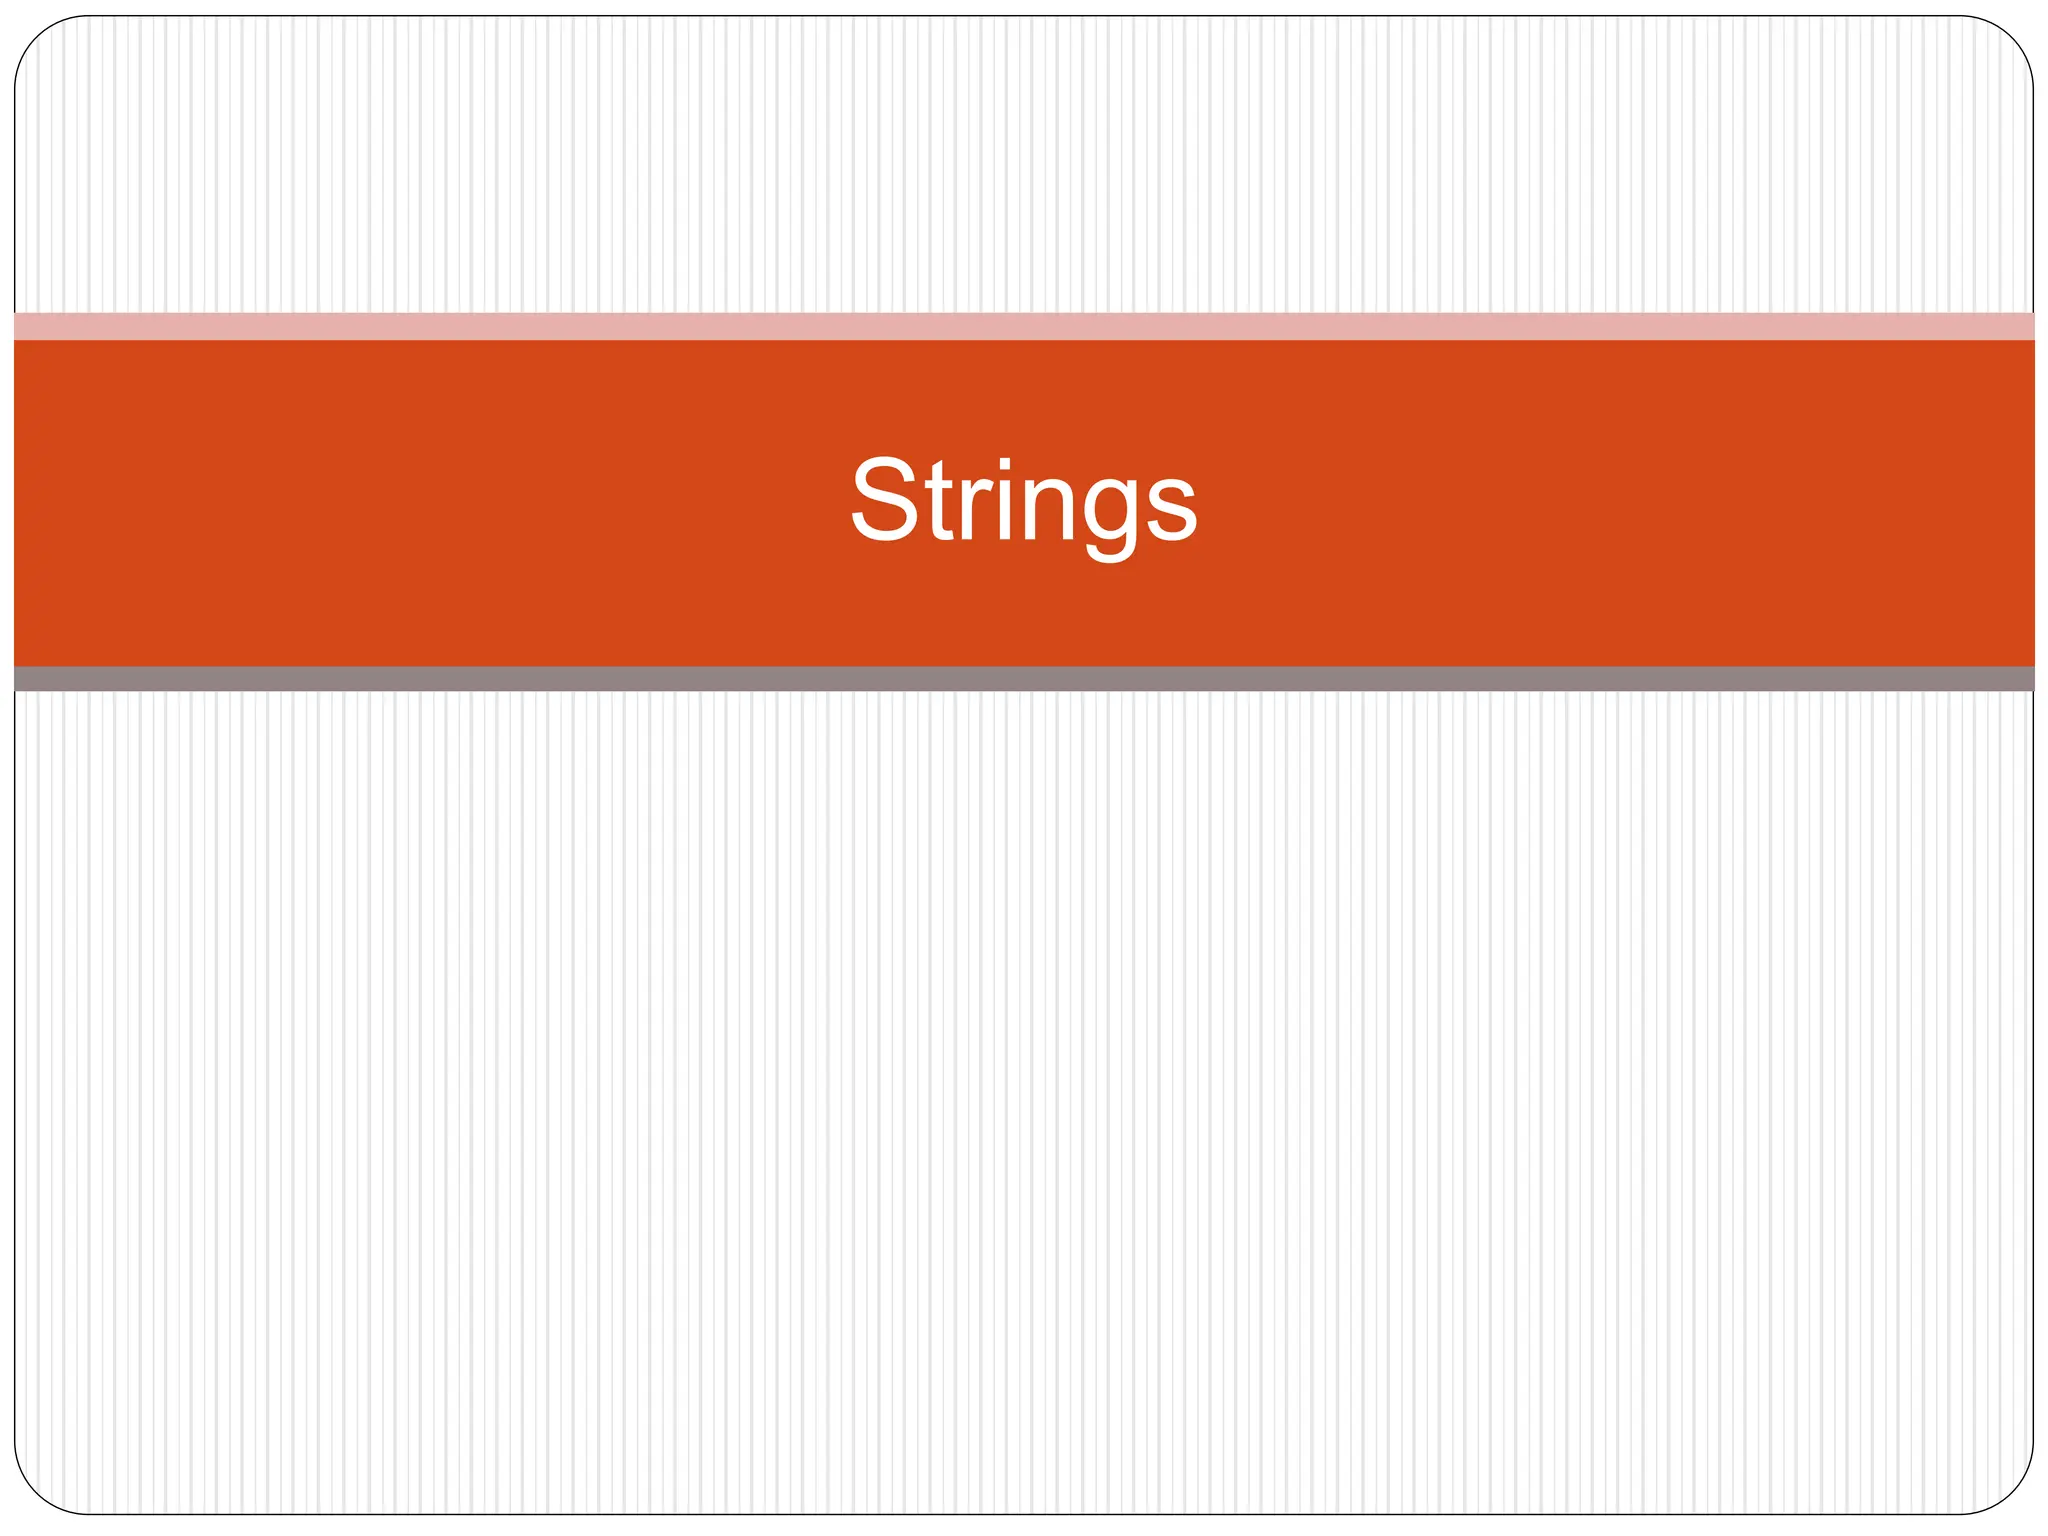Screen dimensions: 2048x1536
Task: Select the capital S in Strings
Action: pyautogui.click(x=885, y=498)
